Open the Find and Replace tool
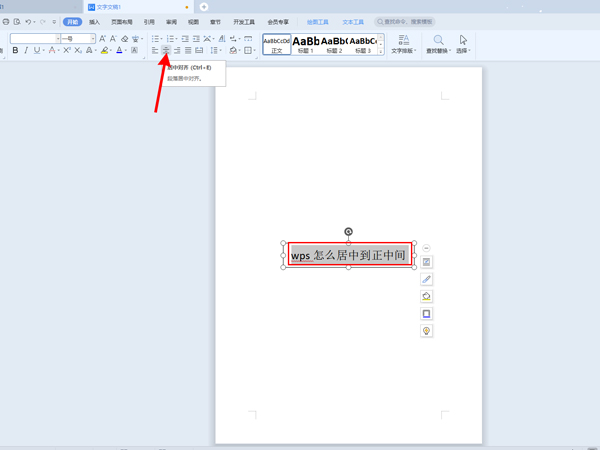This screenshot has height=450, width=600. (438, 44)
